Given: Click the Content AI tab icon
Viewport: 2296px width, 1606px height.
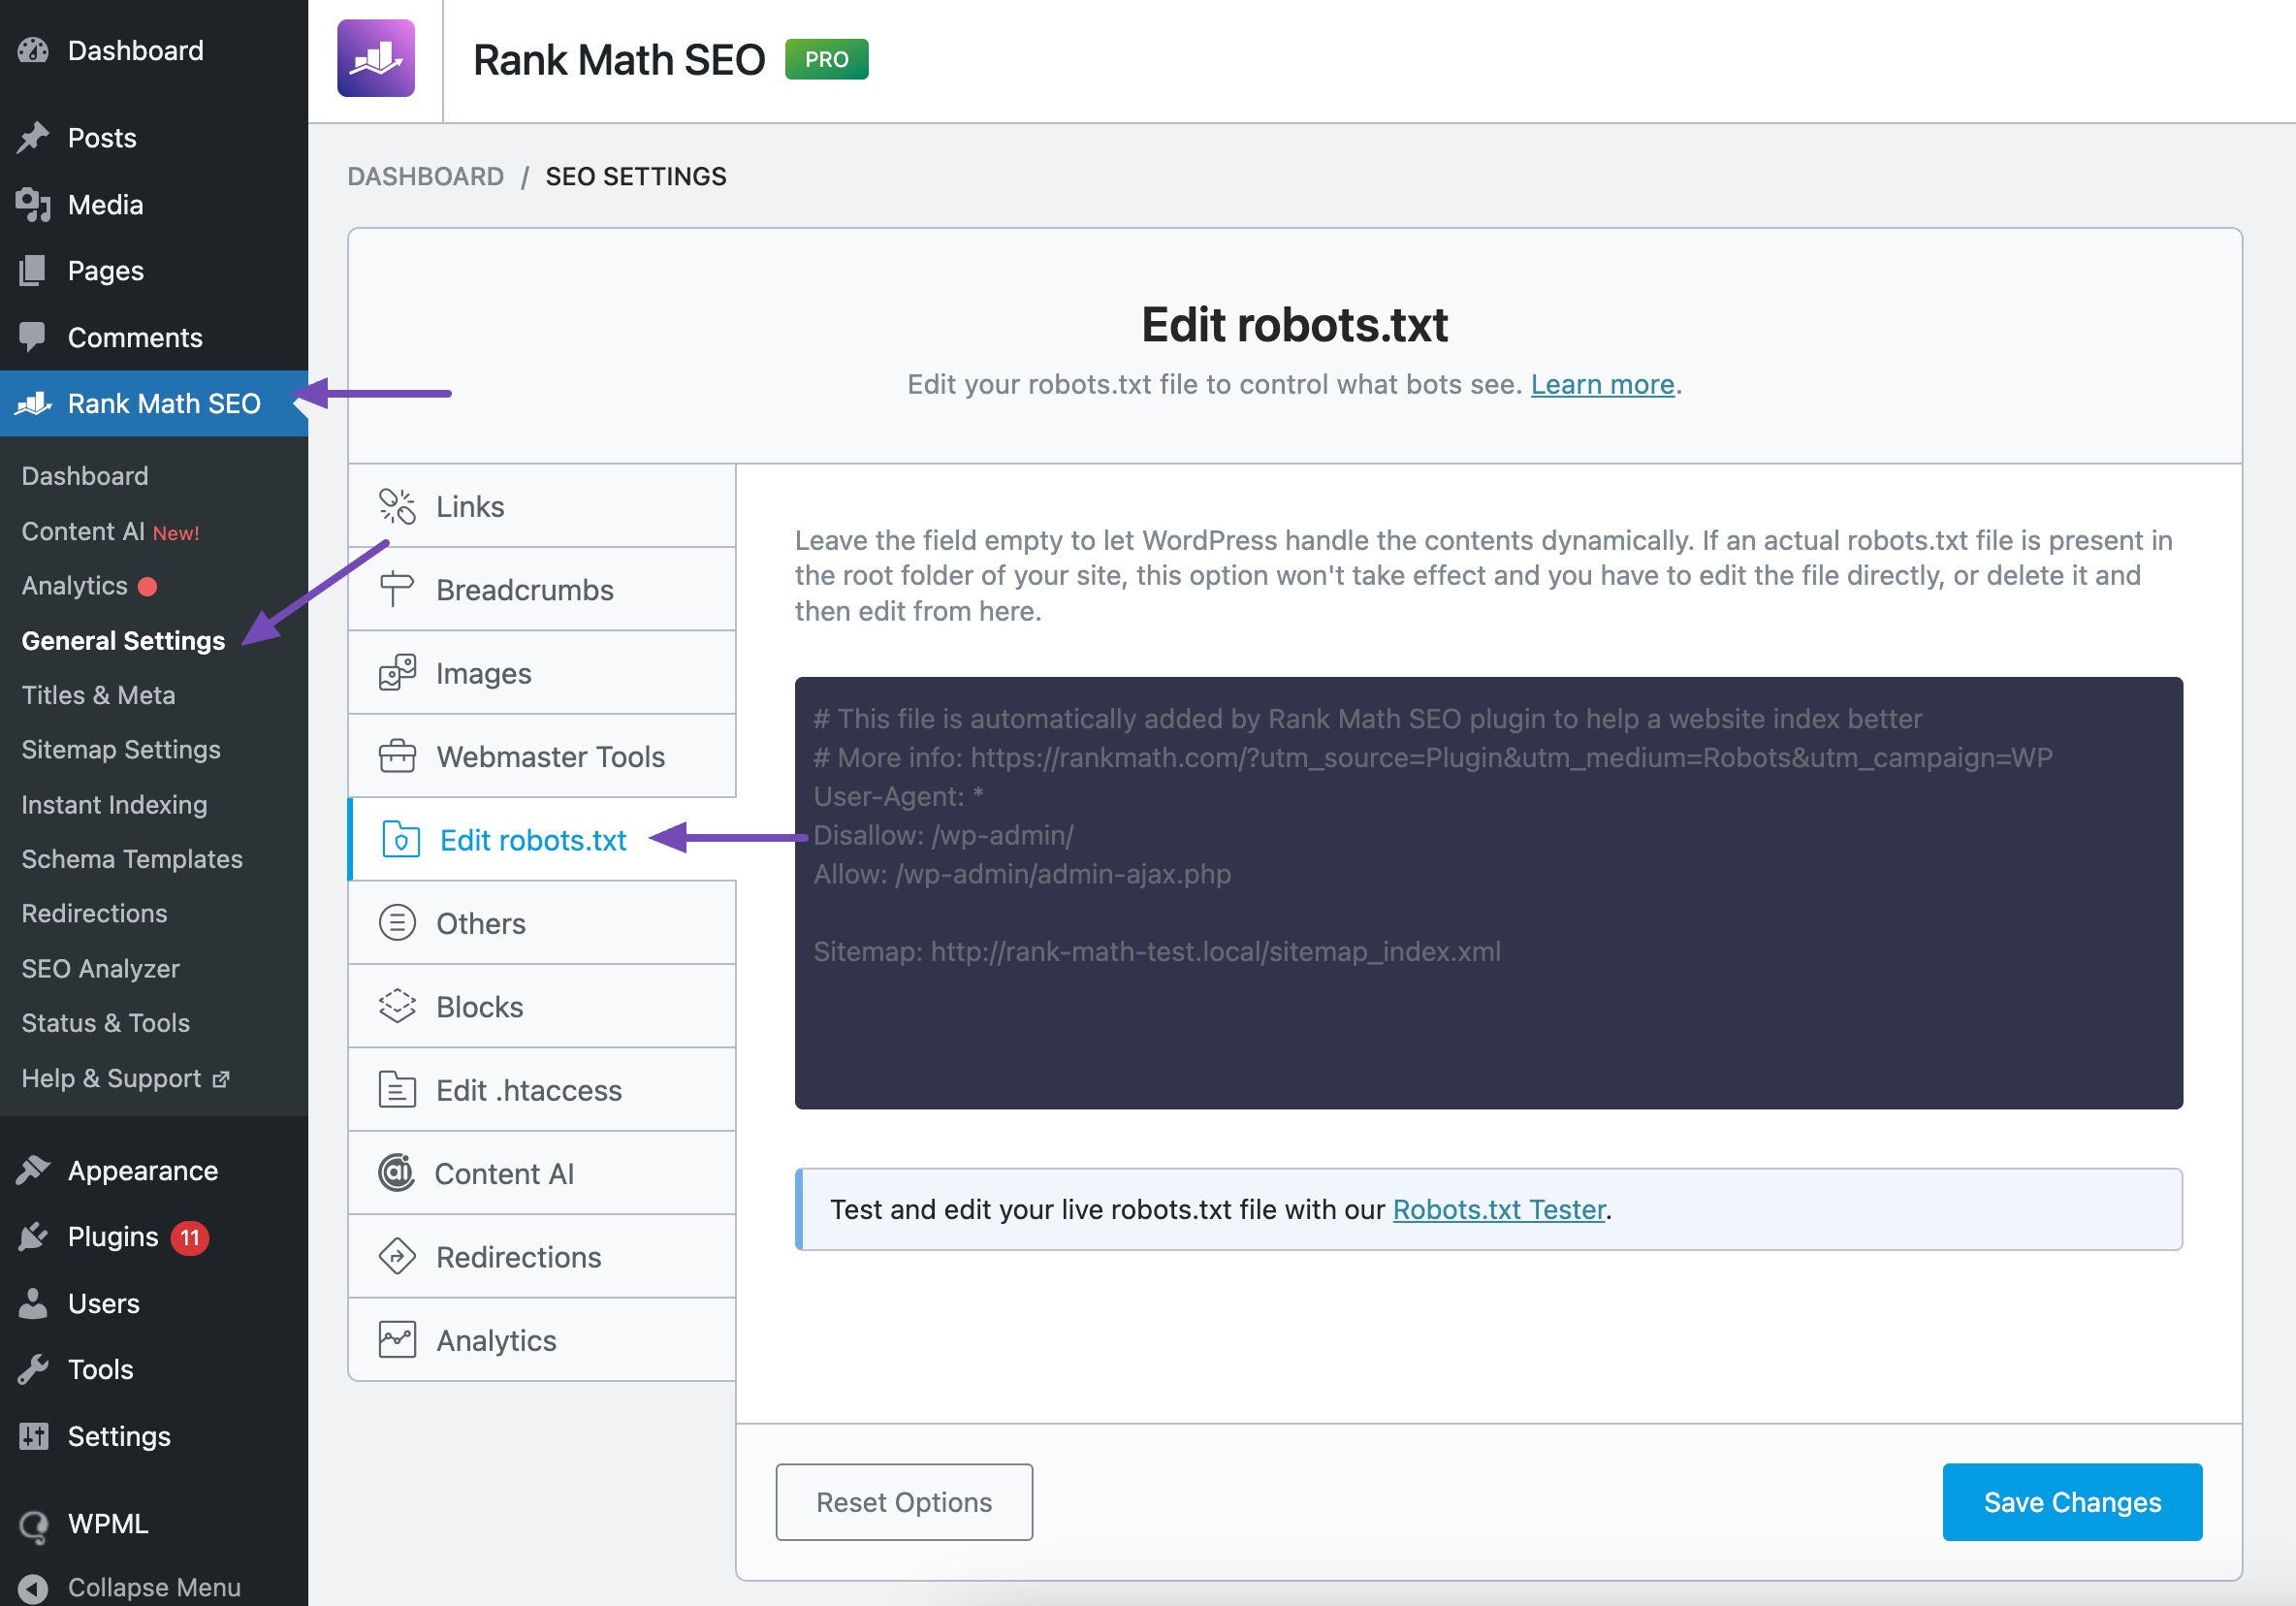Looking at the screenshot, I should [396, 1173].
